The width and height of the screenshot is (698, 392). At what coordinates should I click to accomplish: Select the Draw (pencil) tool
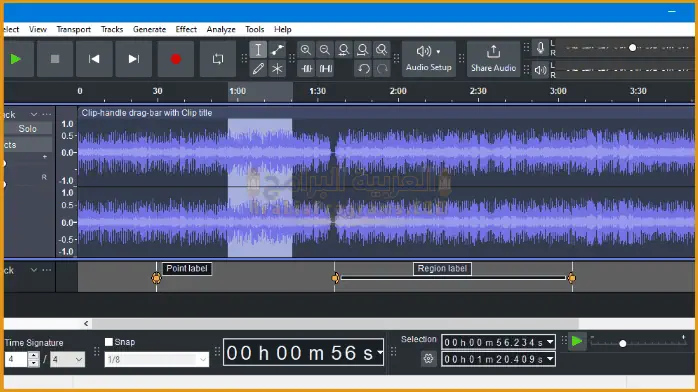[x=258, y=69]
